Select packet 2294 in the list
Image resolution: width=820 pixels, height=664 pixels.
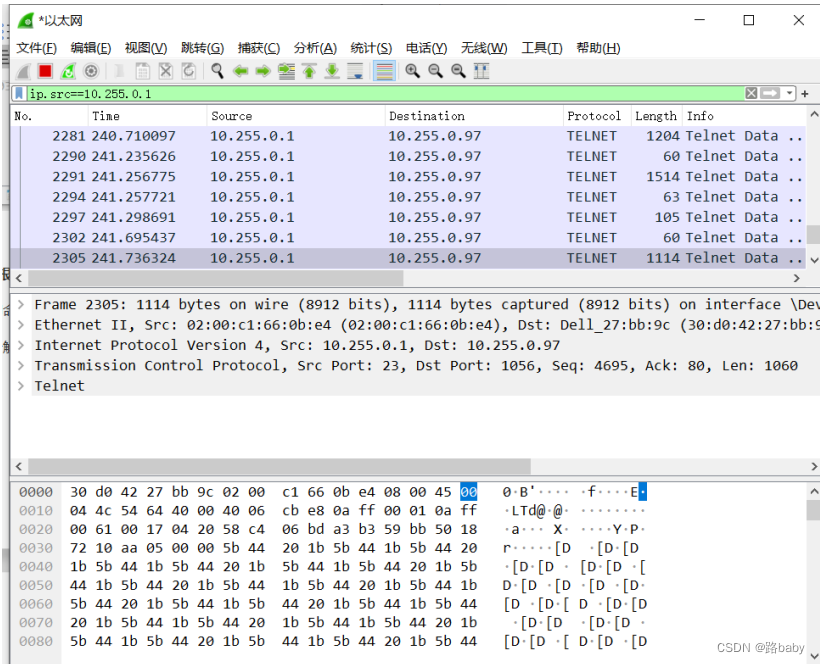(x=408, y=197)
